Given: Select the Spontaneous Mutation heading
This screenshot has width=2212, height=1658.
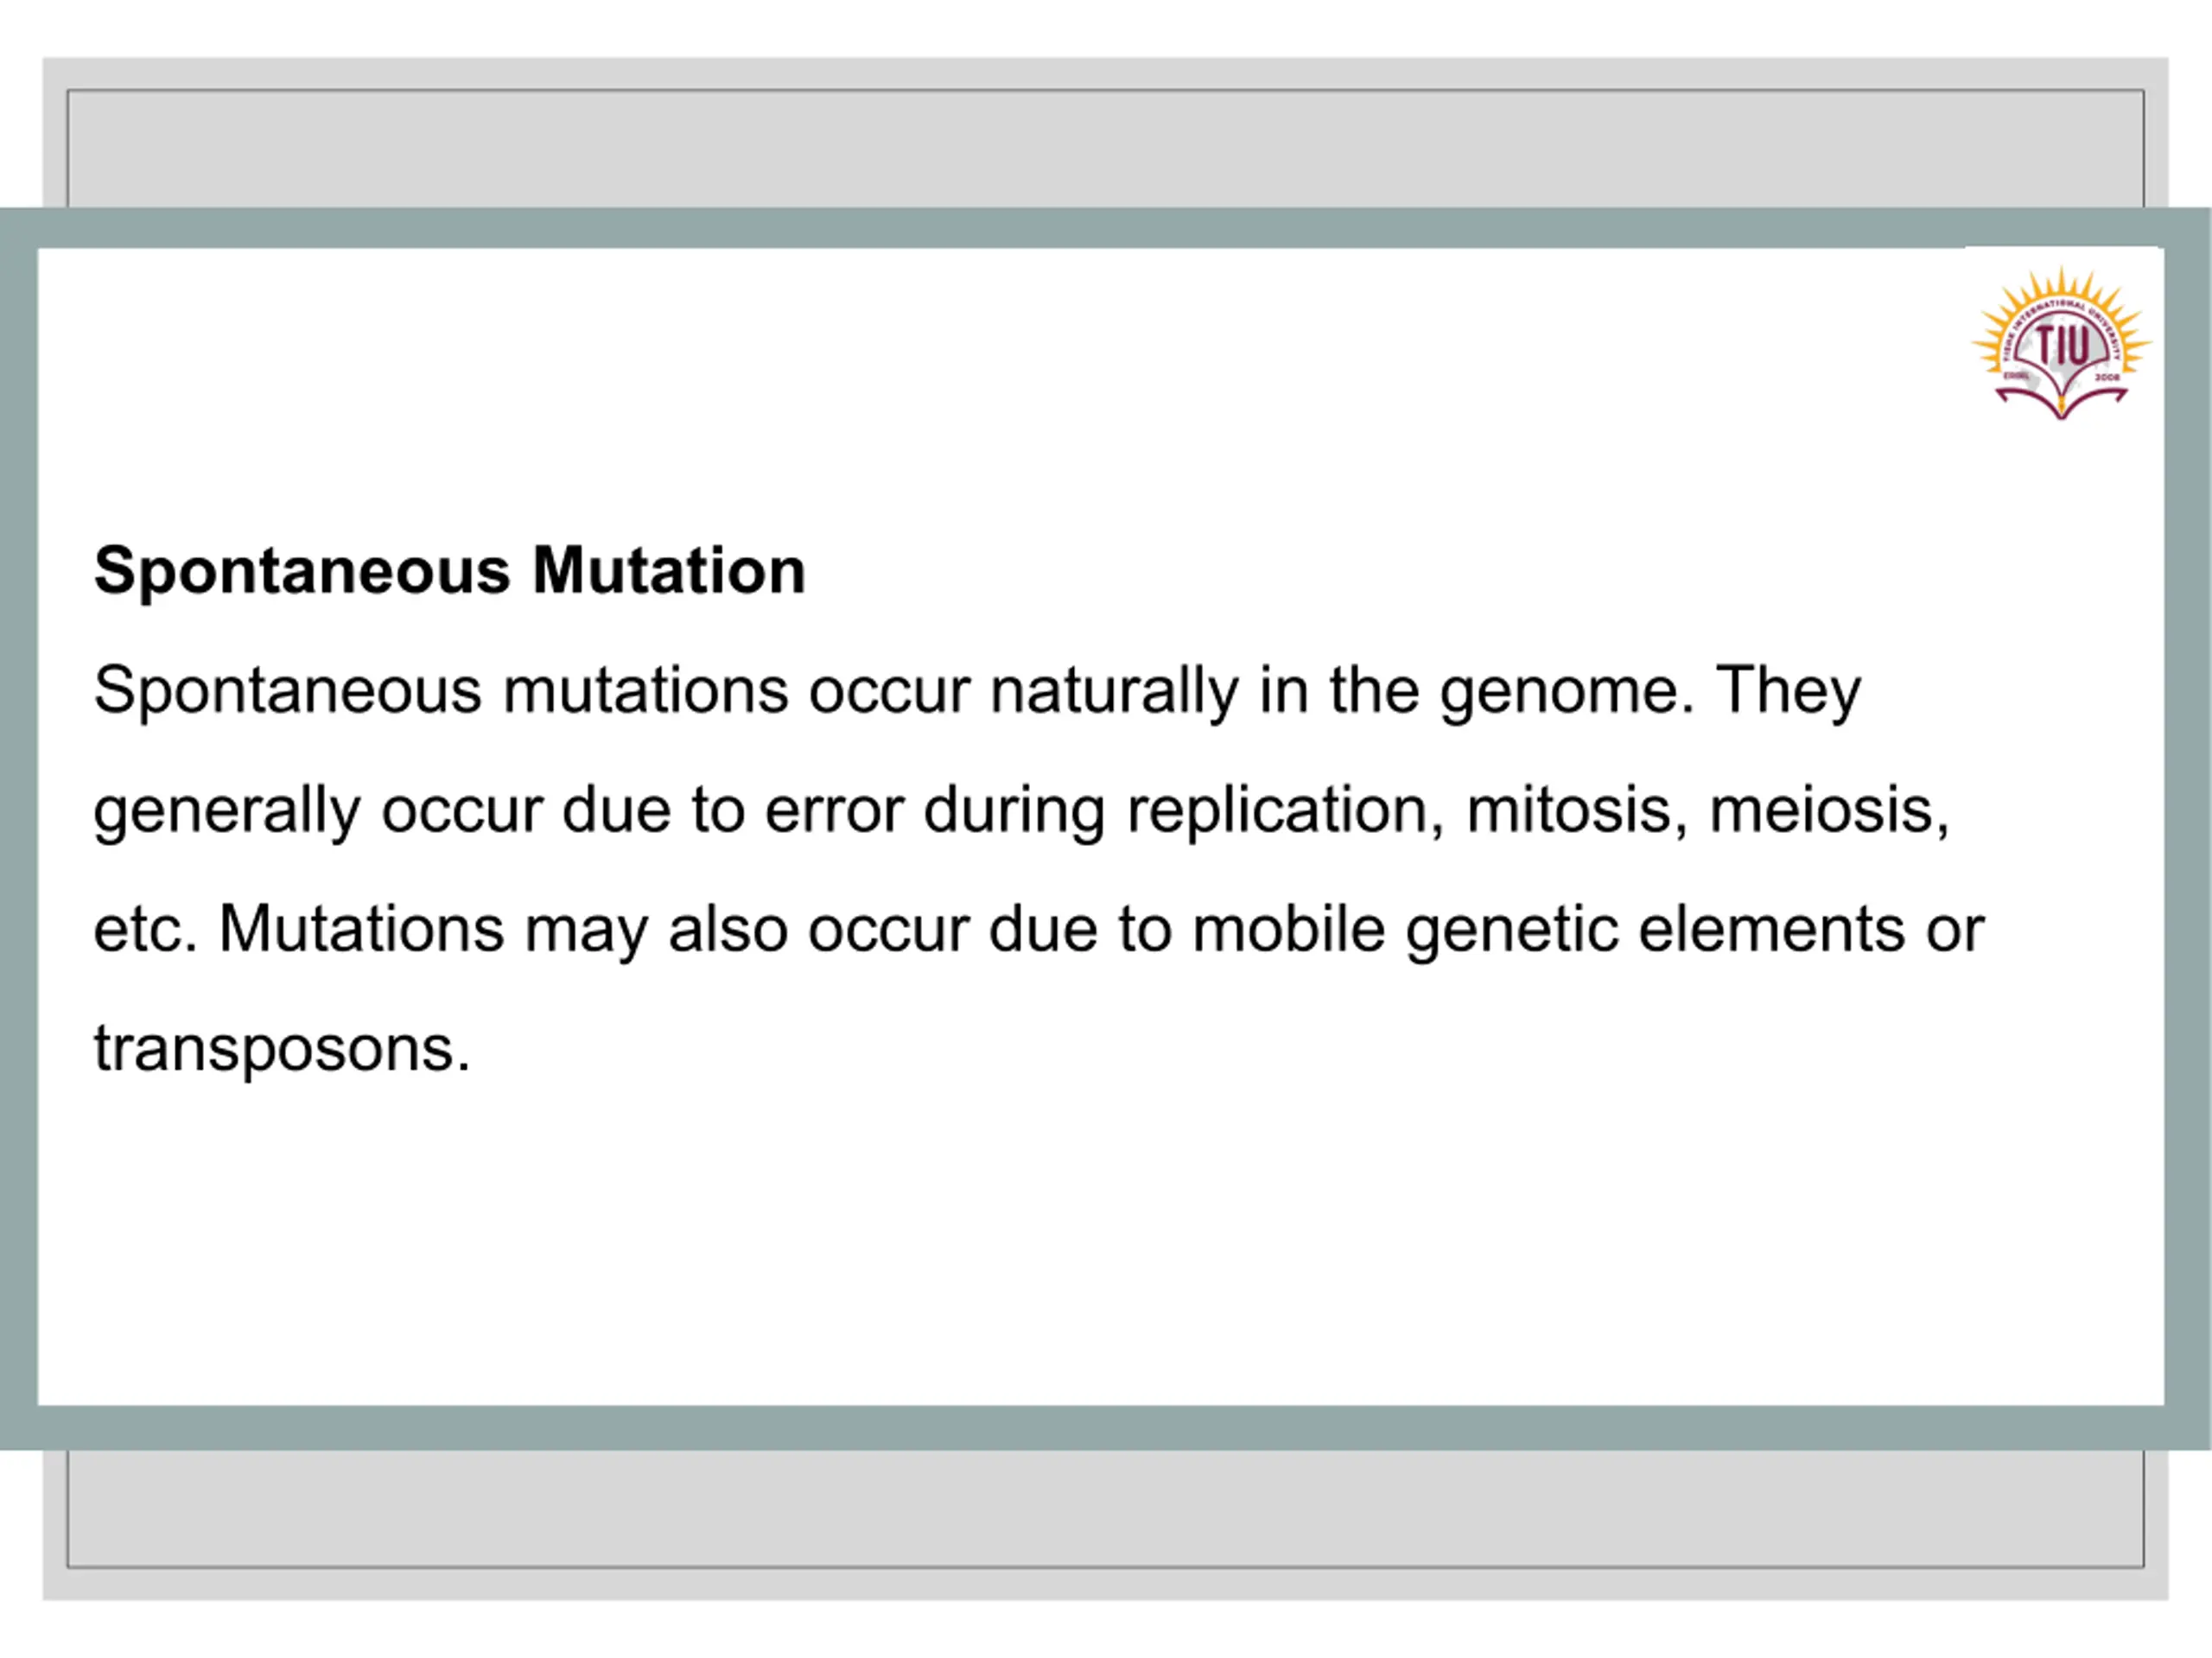Looking at the screenshot, I should pos(449,571).
